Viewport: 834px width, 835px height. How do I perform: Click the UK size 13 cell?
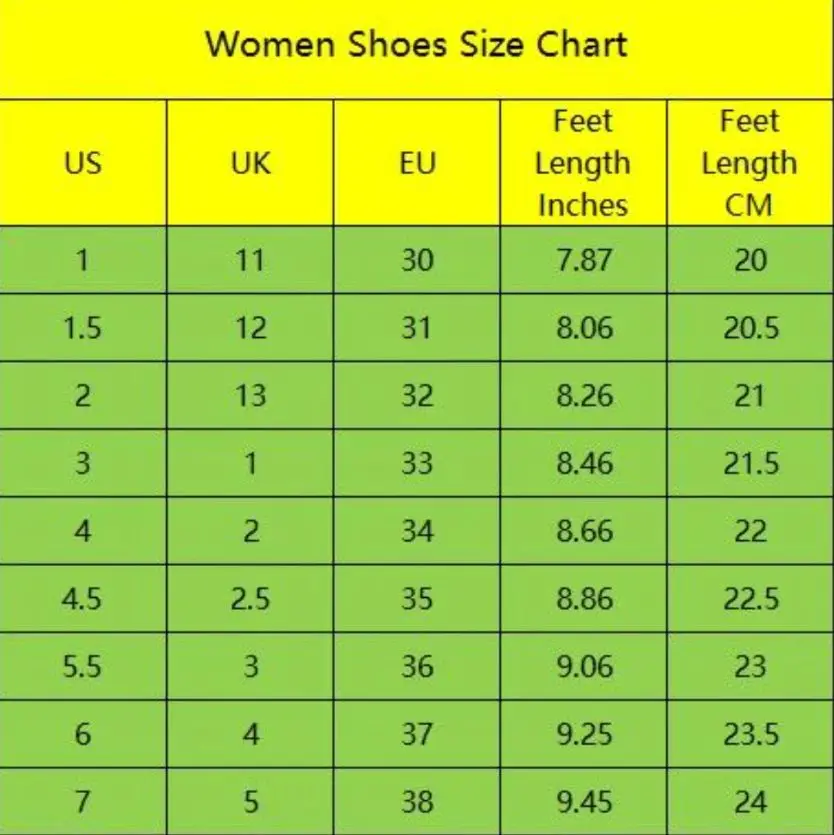pos(250,396)
